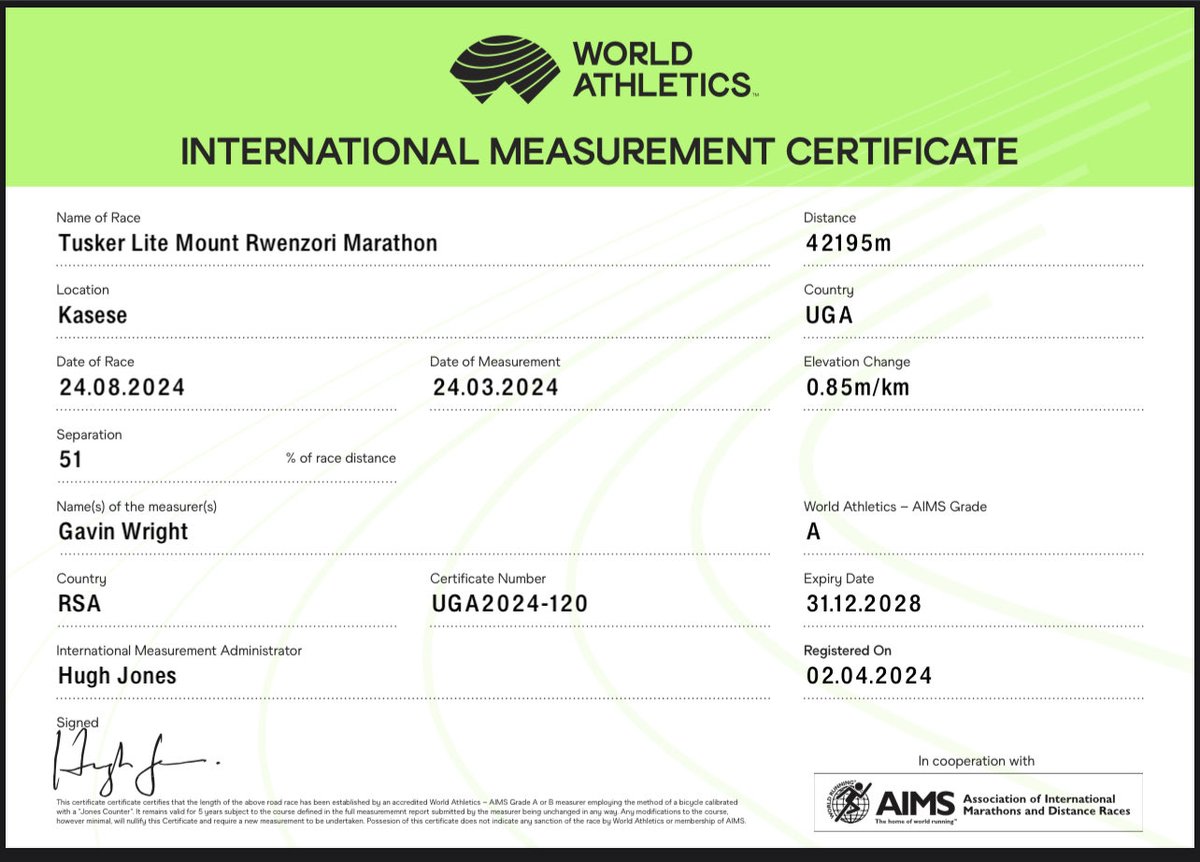Click the race name 'Tusker Lite Mount Rwenzori Marathon'
Image resolution: width=1200 pixels, height=862 pixels.
click(247, 243)
